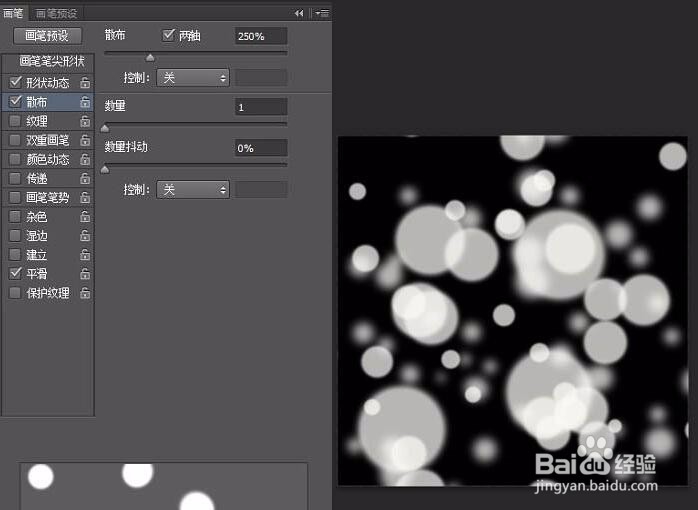Uncheck the 形状动态 checkbox

[x=16, y=82]
